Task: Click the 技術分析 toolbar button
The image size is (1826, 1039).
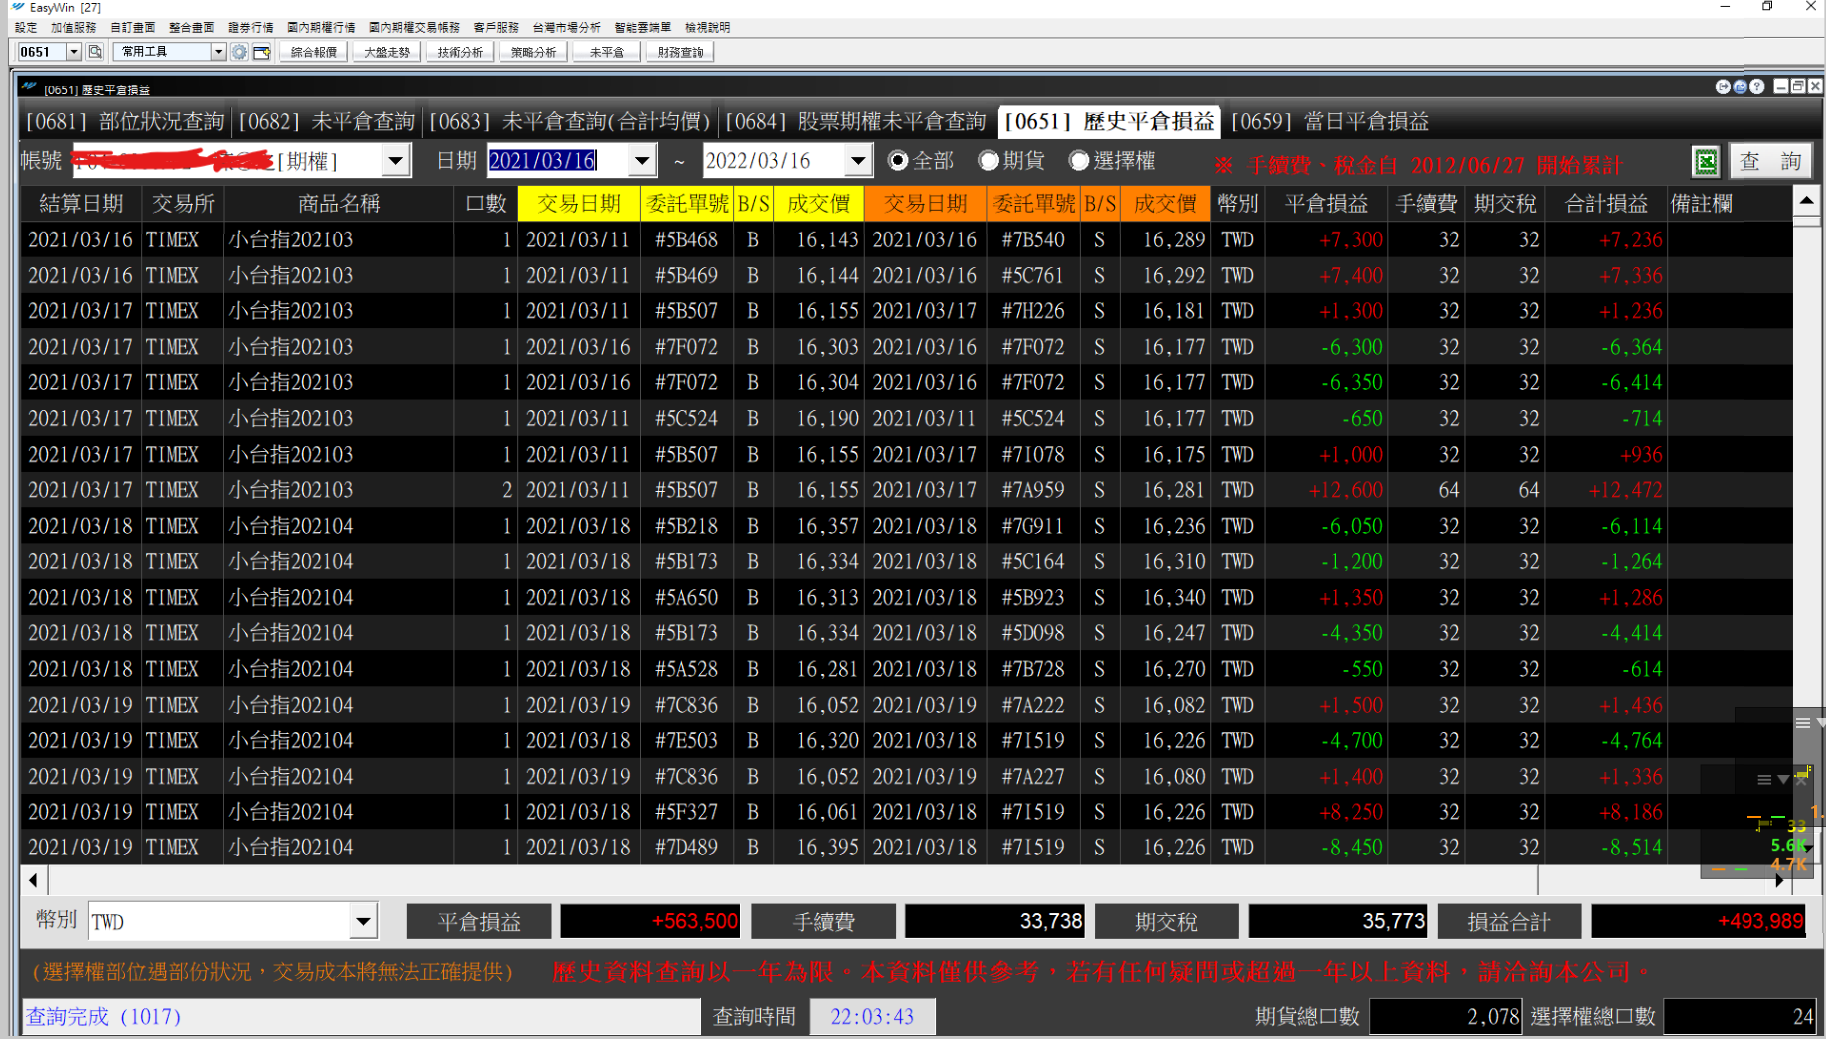Action: [x=460, y=52]
